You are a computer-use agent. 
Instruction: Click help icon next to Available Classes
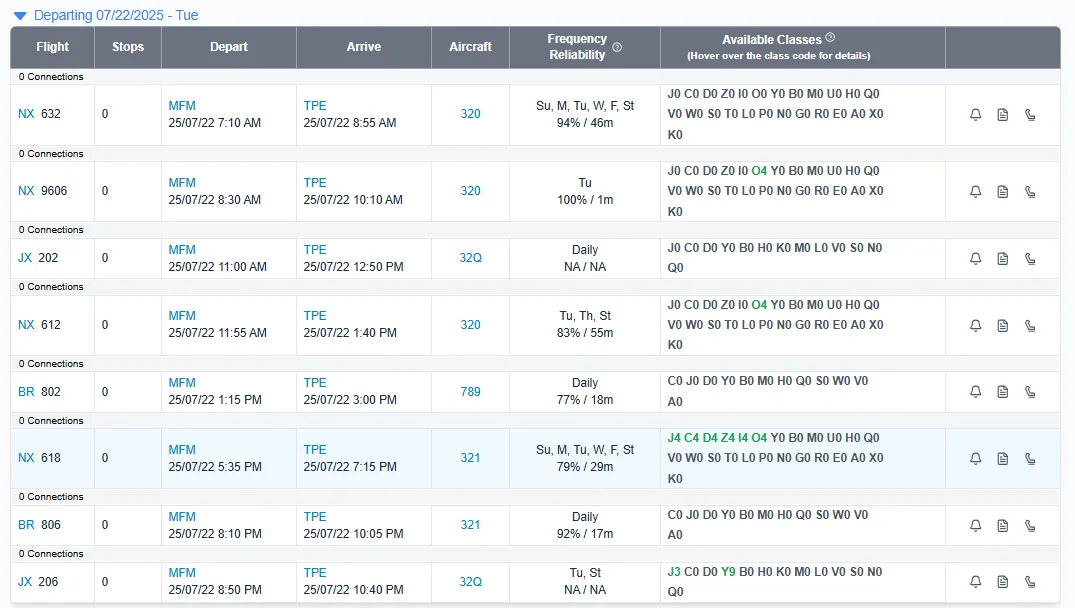coord(830,38)
